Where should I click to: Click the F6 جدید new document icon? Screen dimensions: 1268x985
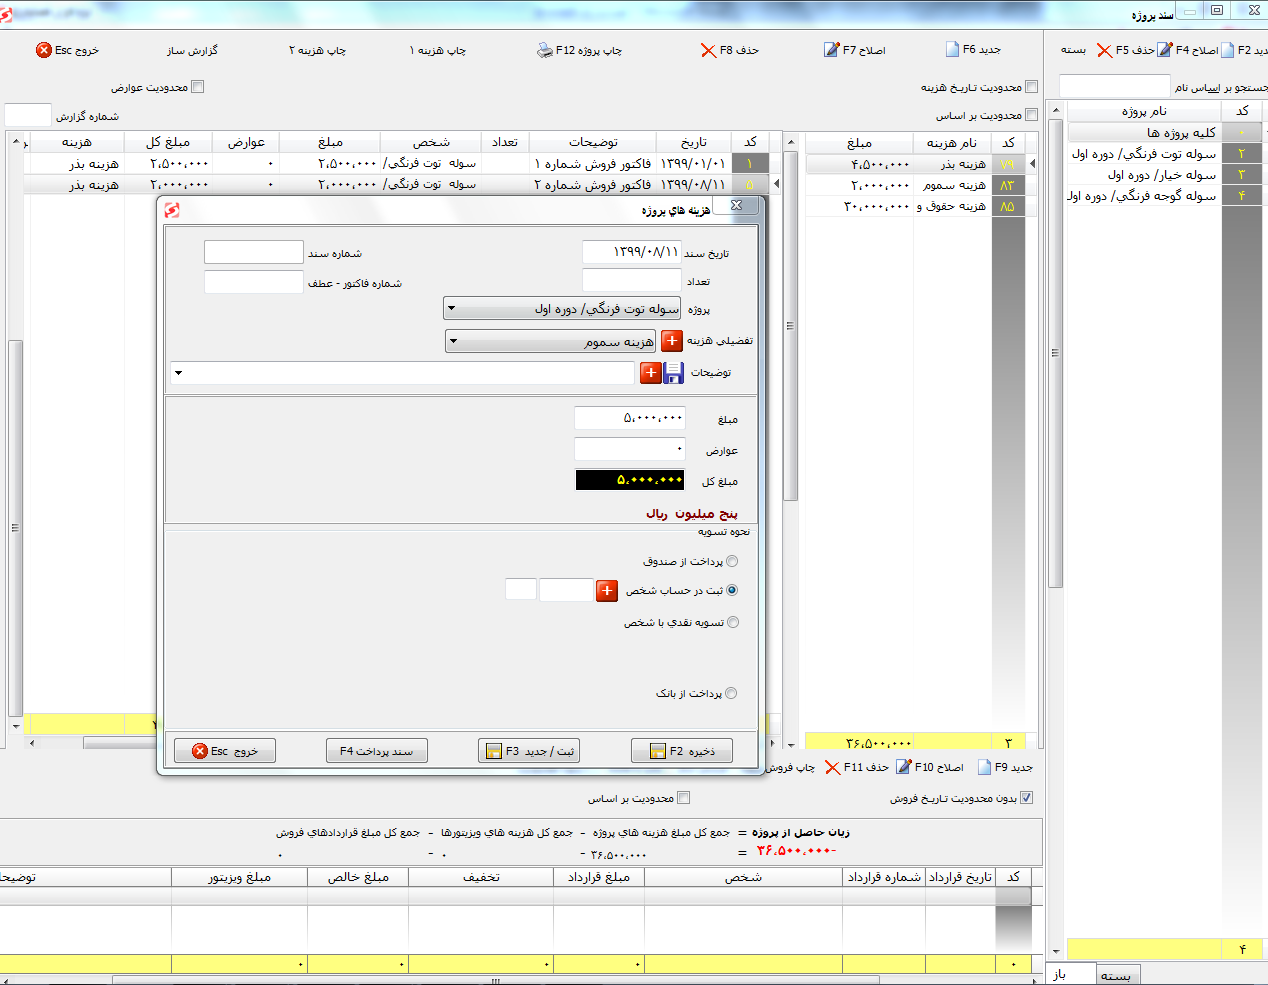952,49
